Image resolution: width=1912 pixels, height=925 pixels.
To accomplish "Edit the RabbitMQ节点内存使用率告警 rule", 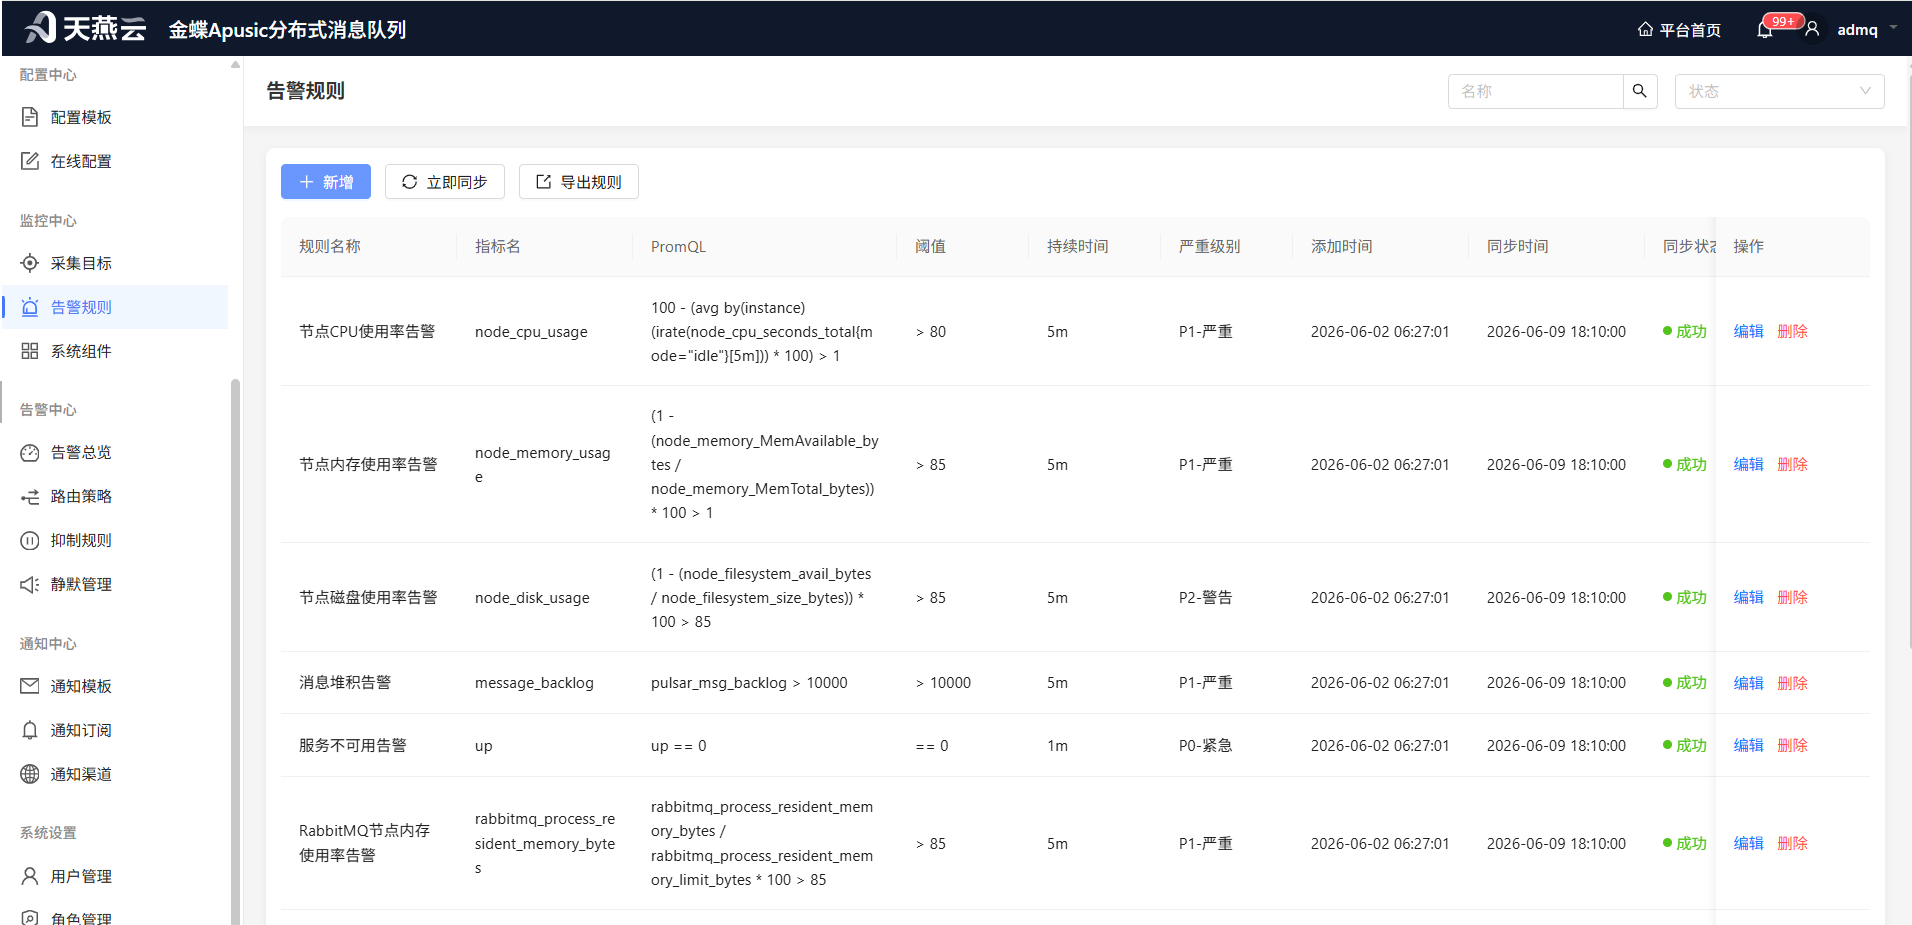I will coord(1748,843).
